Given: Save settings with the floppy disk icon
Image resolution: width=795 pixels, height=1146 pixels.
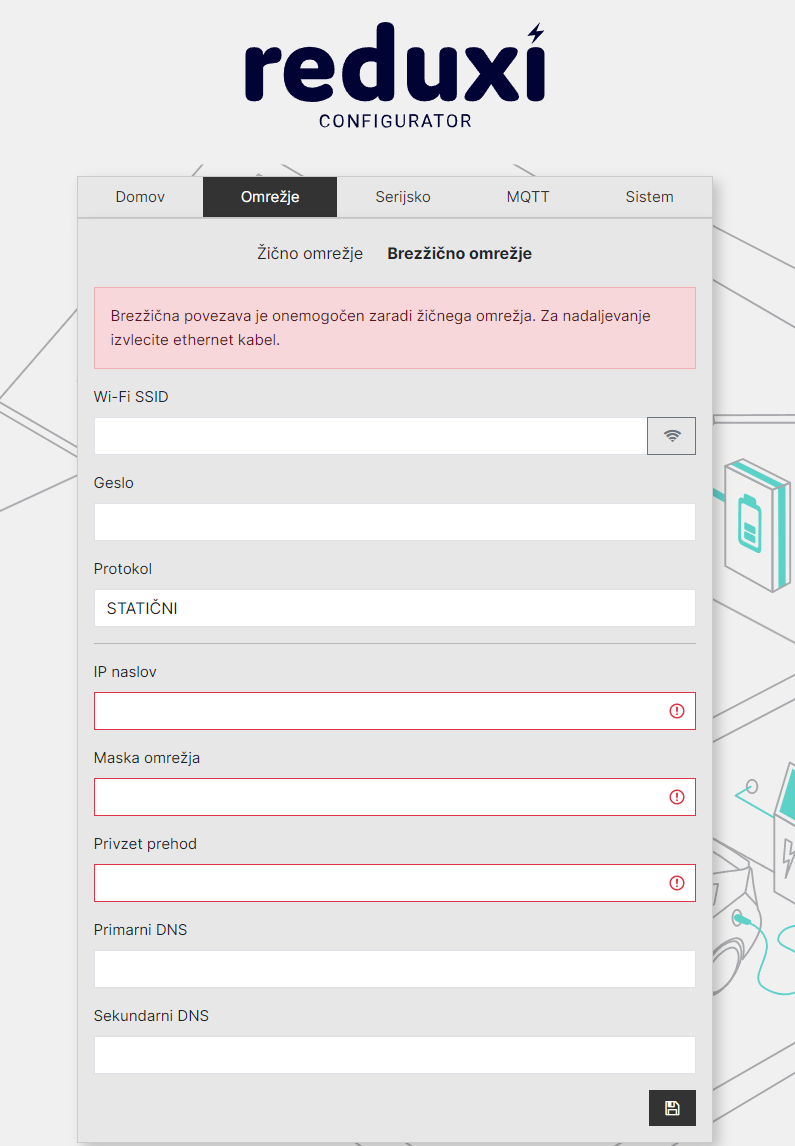Looking at the screenshot, I should [672, 1108].
